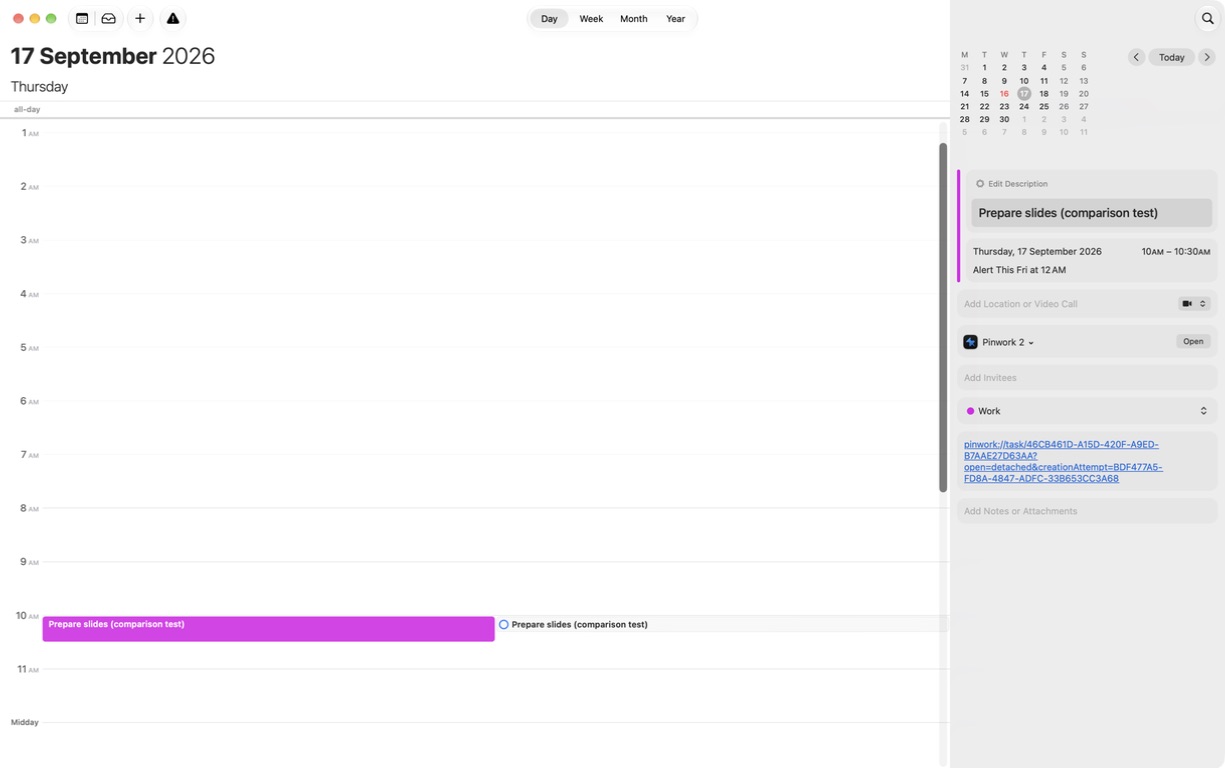The width and height of the screenshot is (1225, 768).
Task: Open the pinwork task link
Action: 1063,461
